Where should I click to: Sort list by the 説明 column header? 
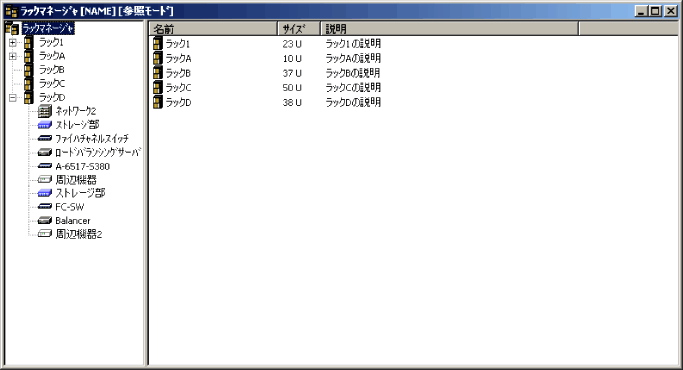pos(450,29)
